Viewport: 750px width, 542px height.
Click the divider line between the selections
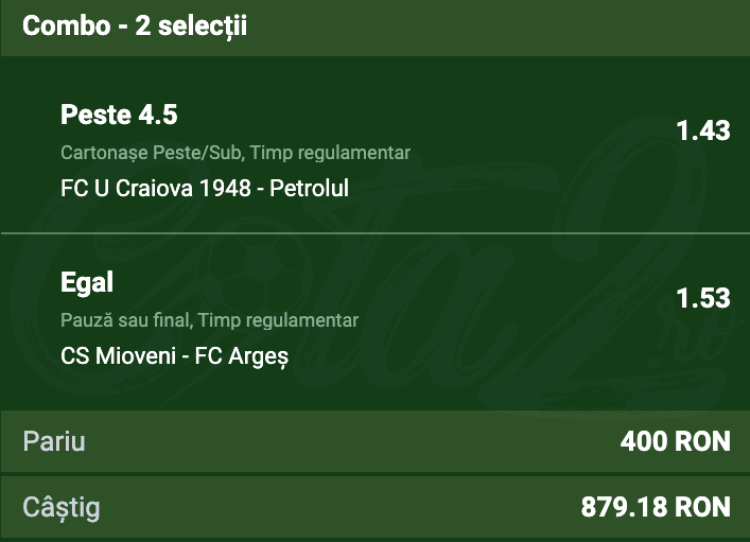(375, 233)
